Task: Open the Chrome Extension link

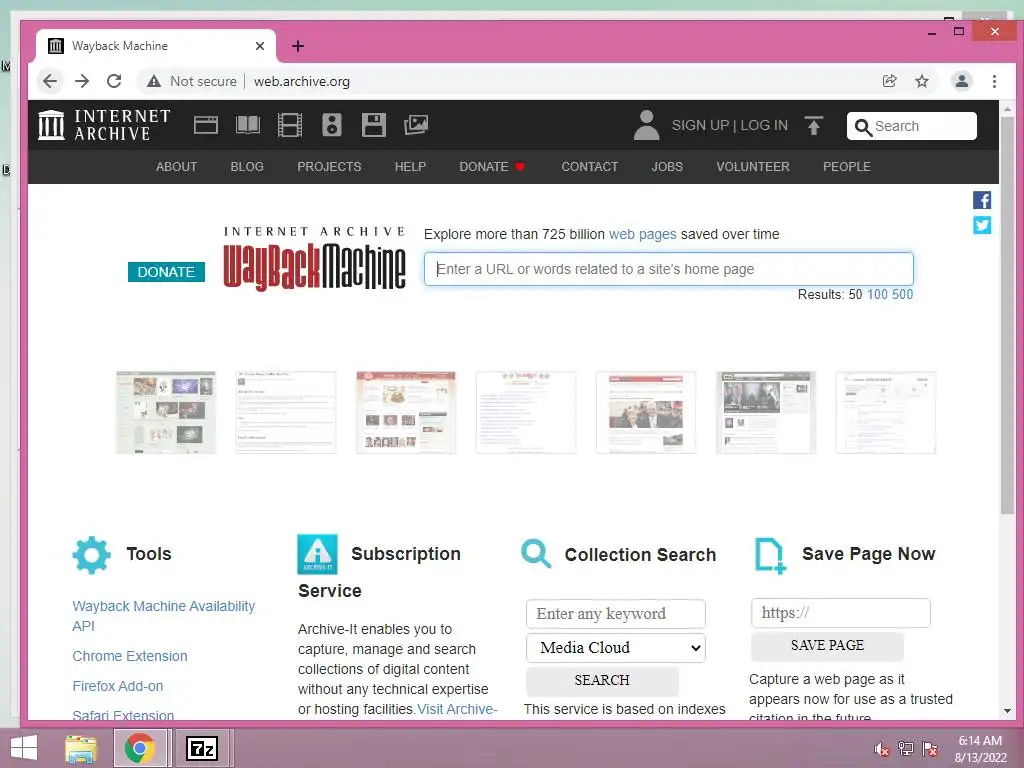Action: tap(130, 656)
